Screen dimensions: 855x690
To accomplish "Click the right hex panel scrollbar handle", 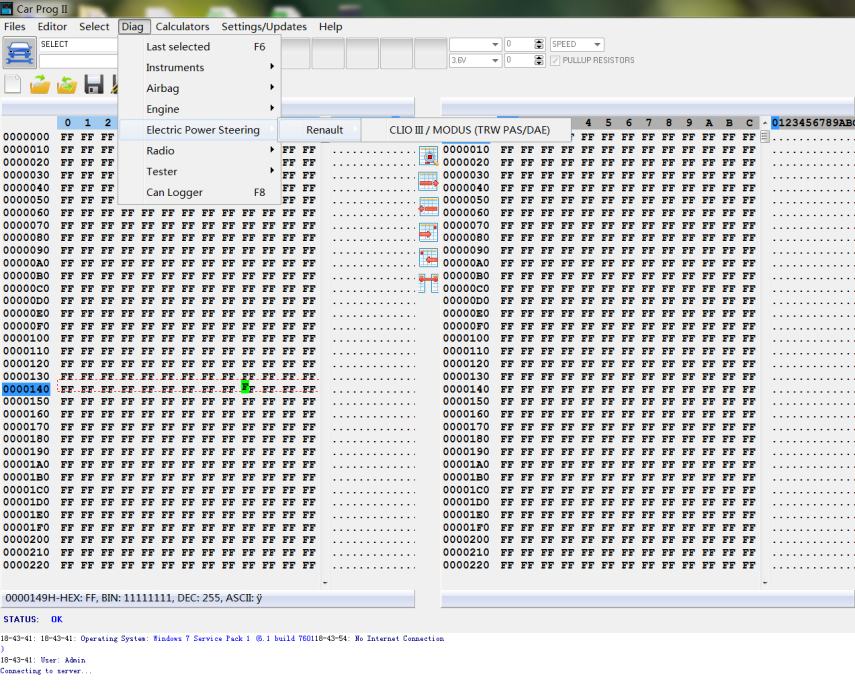I will [x=765, y=137].
